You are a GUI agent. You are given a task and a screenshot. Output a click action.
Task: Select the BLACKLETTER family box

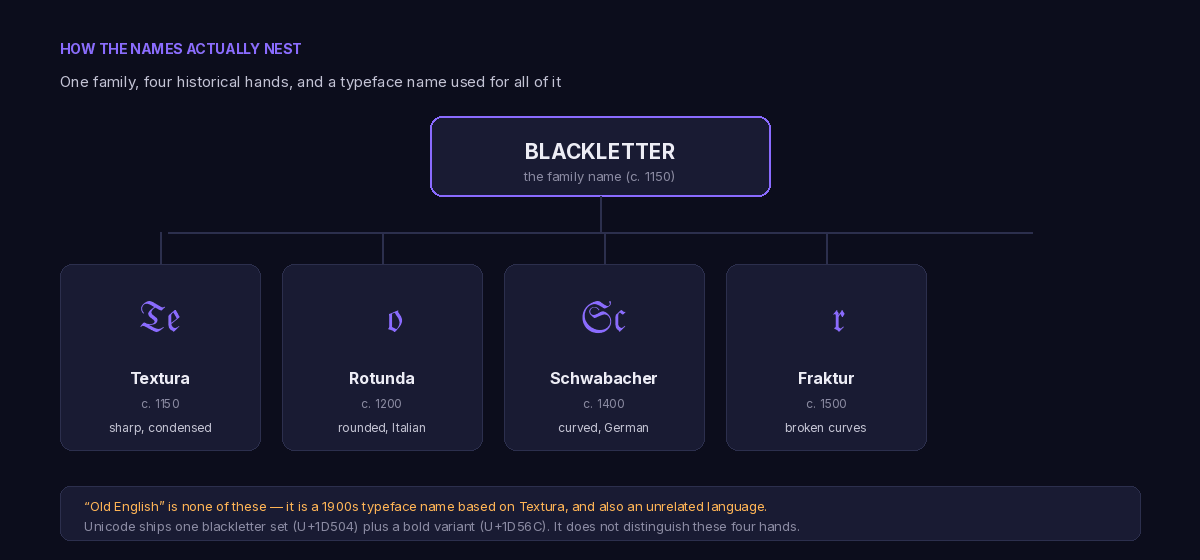click(600, 156)
